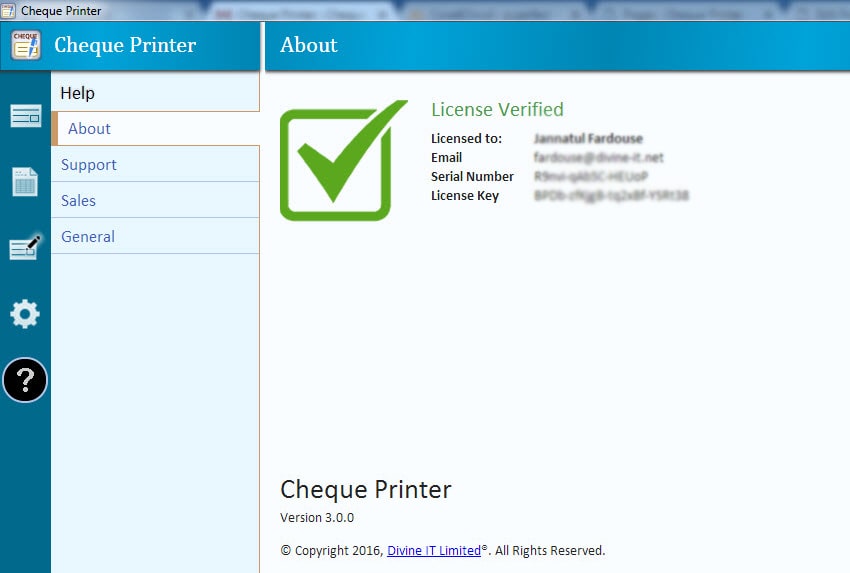
Task: Open settings via the gear icon
Action: point(25,314)
